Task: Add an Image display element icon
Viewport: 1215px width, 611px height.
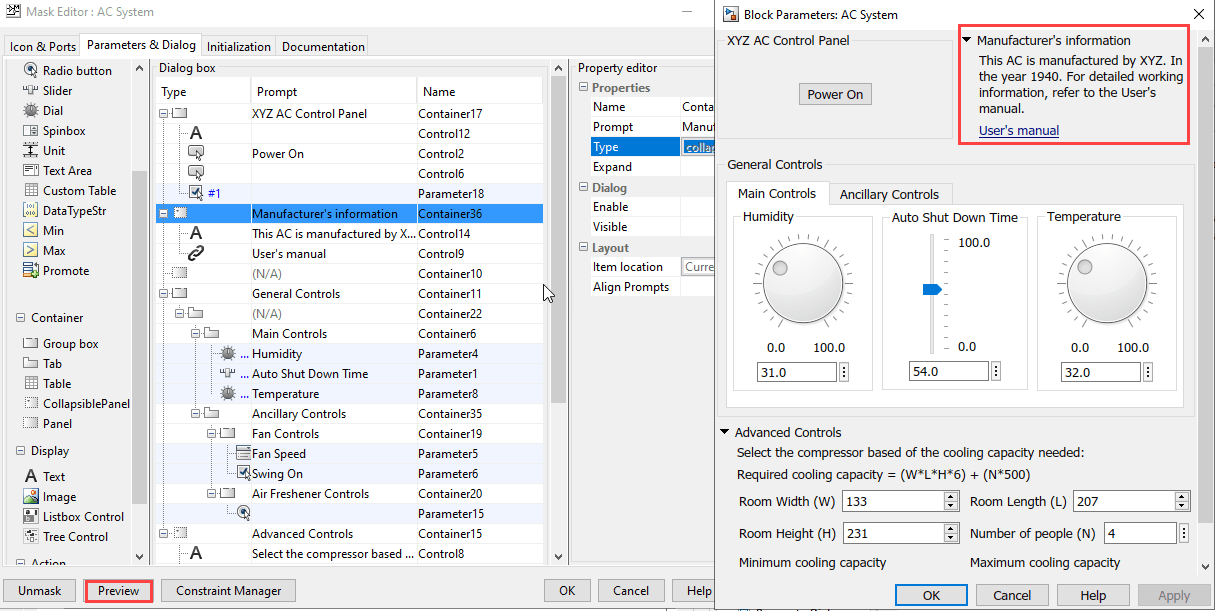Action: click(31, 497)
